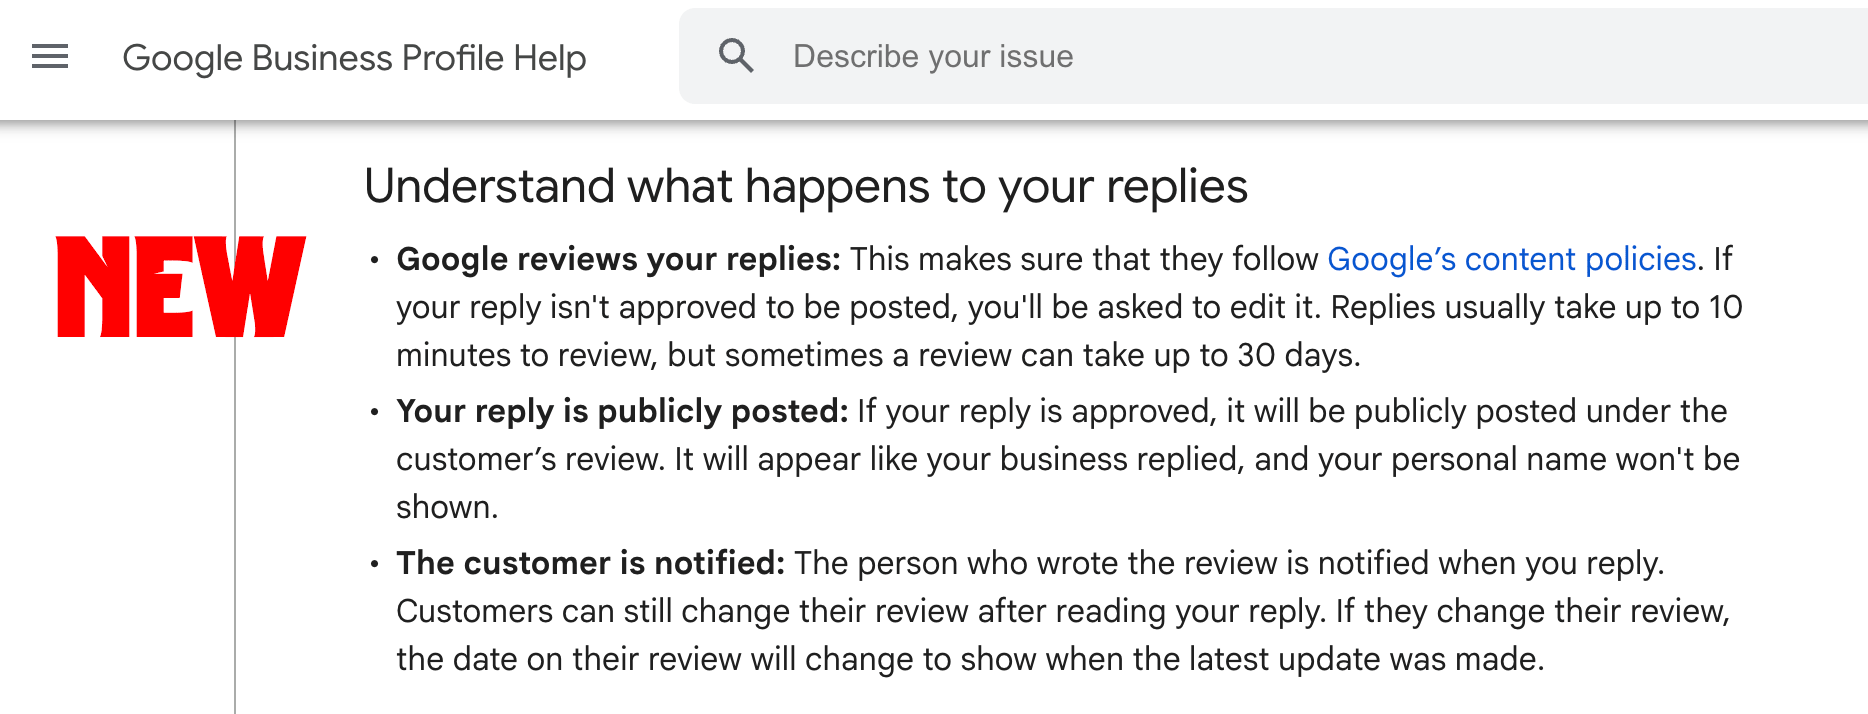
Task: Click the vertical divider line beside the article
Action: [x=235, y=500]
